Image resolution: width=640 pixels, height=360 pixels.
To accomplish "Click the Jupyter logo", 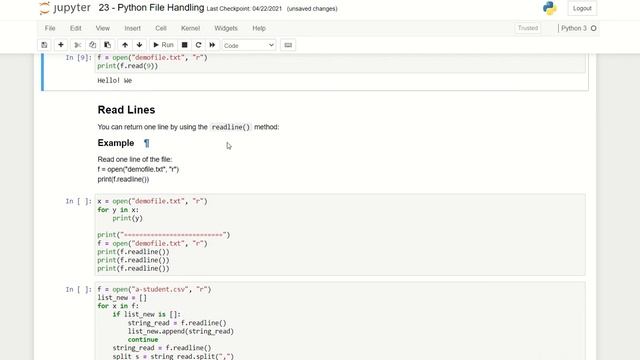I will 65,8.
